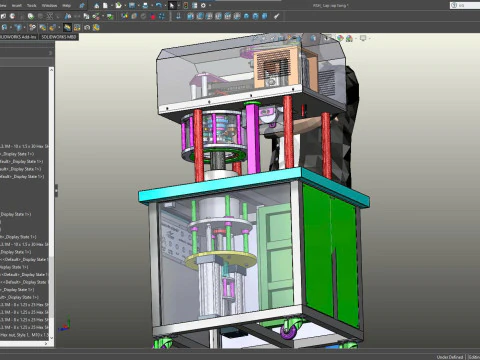
Task: Expand the Options gear dropdown arrow
Action: pyautogui.click(x=209, y=6)
